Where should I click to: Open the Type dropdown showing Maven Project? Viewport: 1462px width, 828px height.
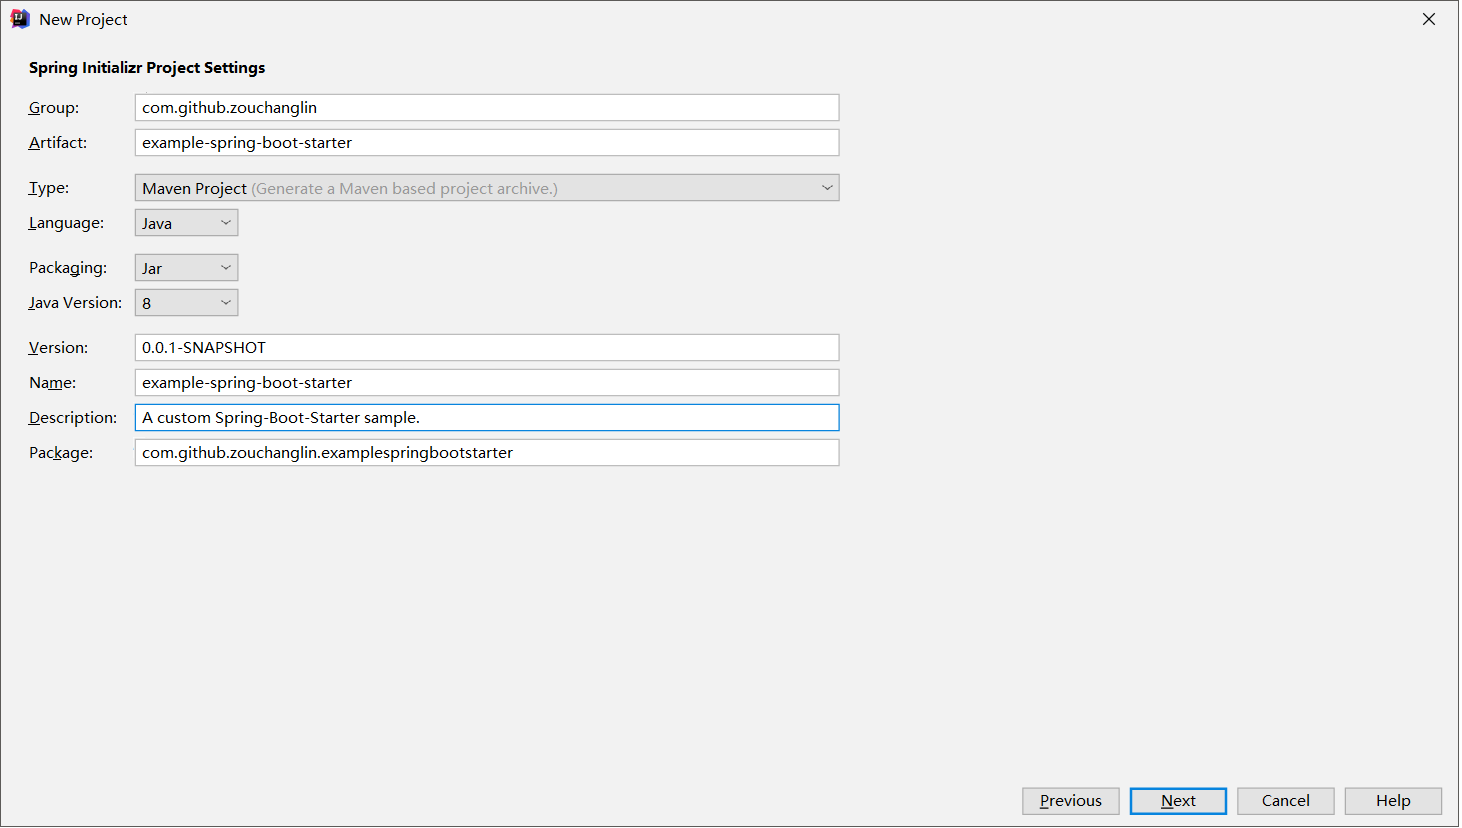tap(486, 188)
